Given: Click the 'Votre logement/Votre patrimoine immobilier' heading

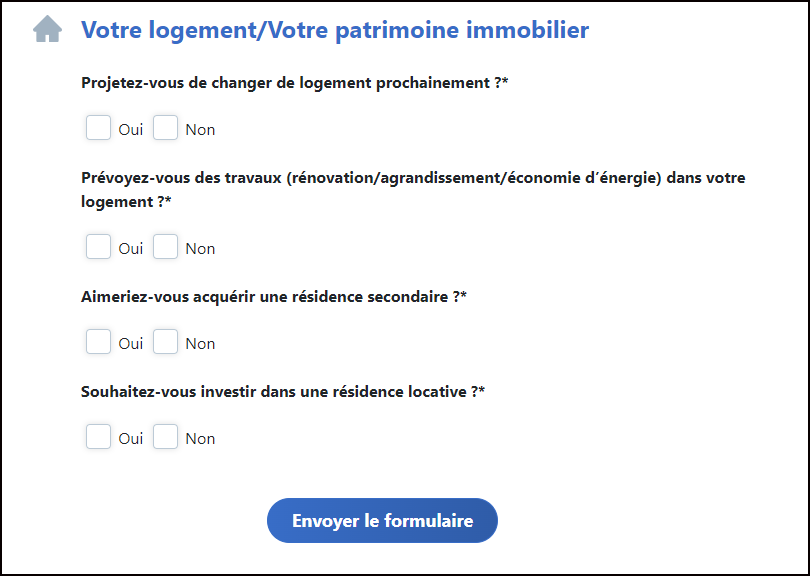Looking at the screenshot, I should point(335,30).
